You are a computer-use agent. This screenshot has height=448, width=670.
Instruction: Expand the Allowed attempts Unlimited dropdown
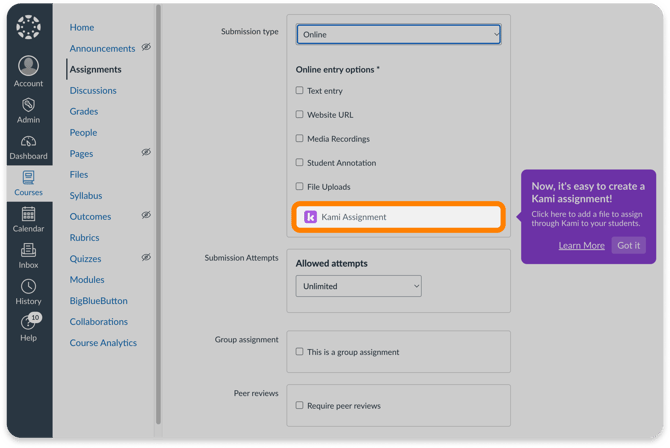click(359, 286)
